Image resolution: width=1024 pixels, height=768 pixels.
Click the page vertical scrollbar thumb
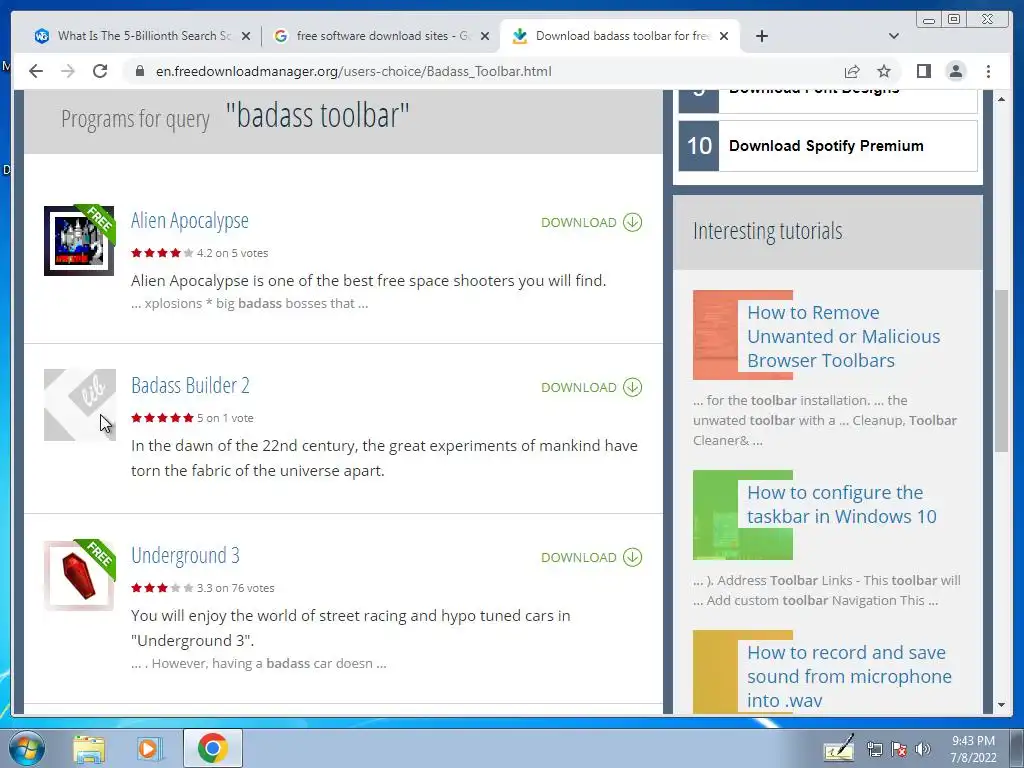coord(1001,370)
